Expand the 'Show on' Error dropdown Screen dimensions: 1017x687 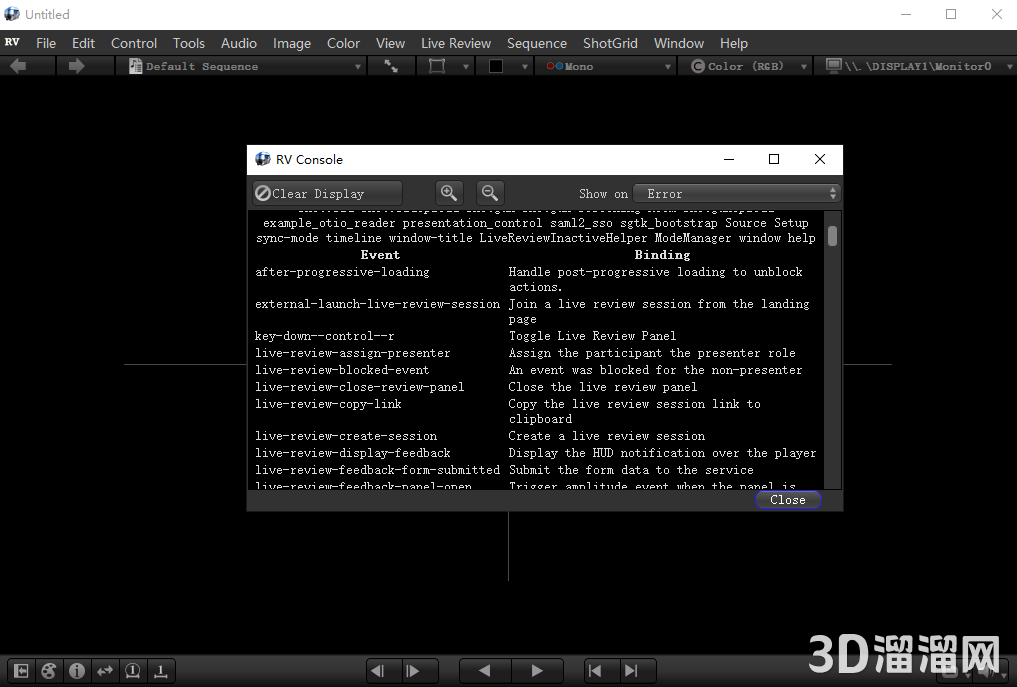pyautogui.click(x=737, y=193)
